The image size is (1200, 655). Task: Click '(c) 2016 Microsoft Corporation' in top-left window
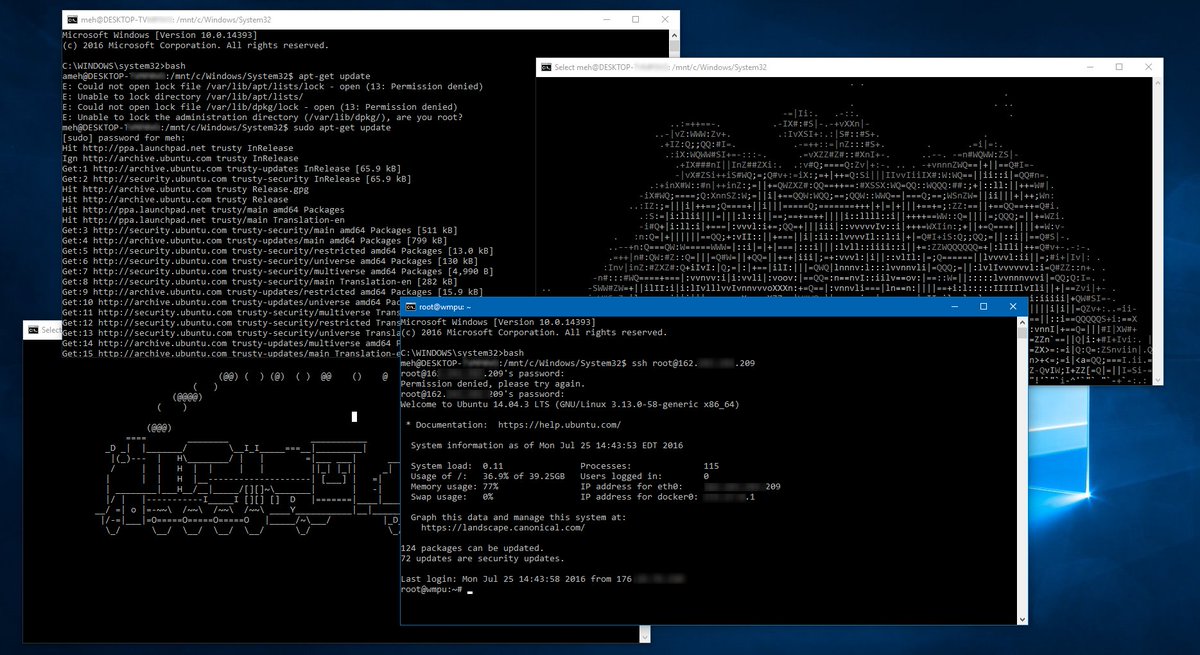195,44
